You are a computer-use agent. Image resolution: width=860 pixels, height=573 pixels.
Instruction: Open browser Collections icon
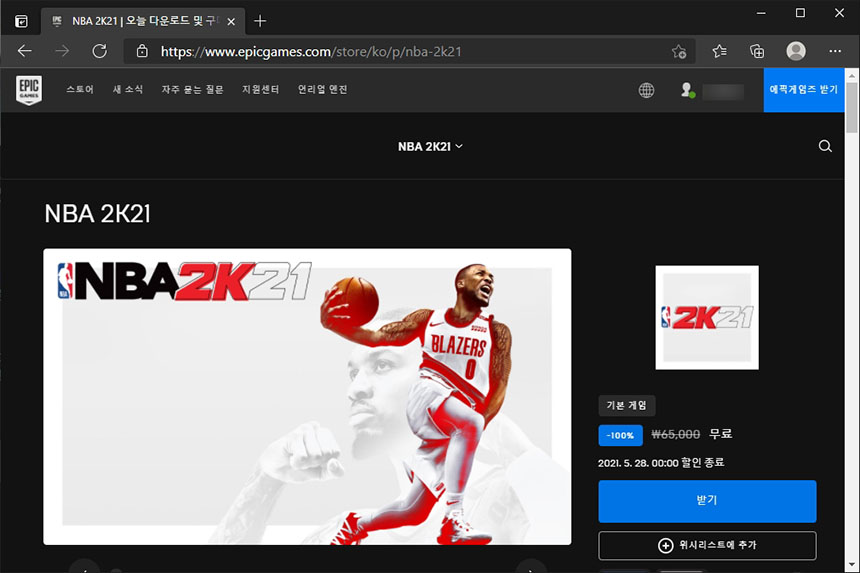(757, 52)
